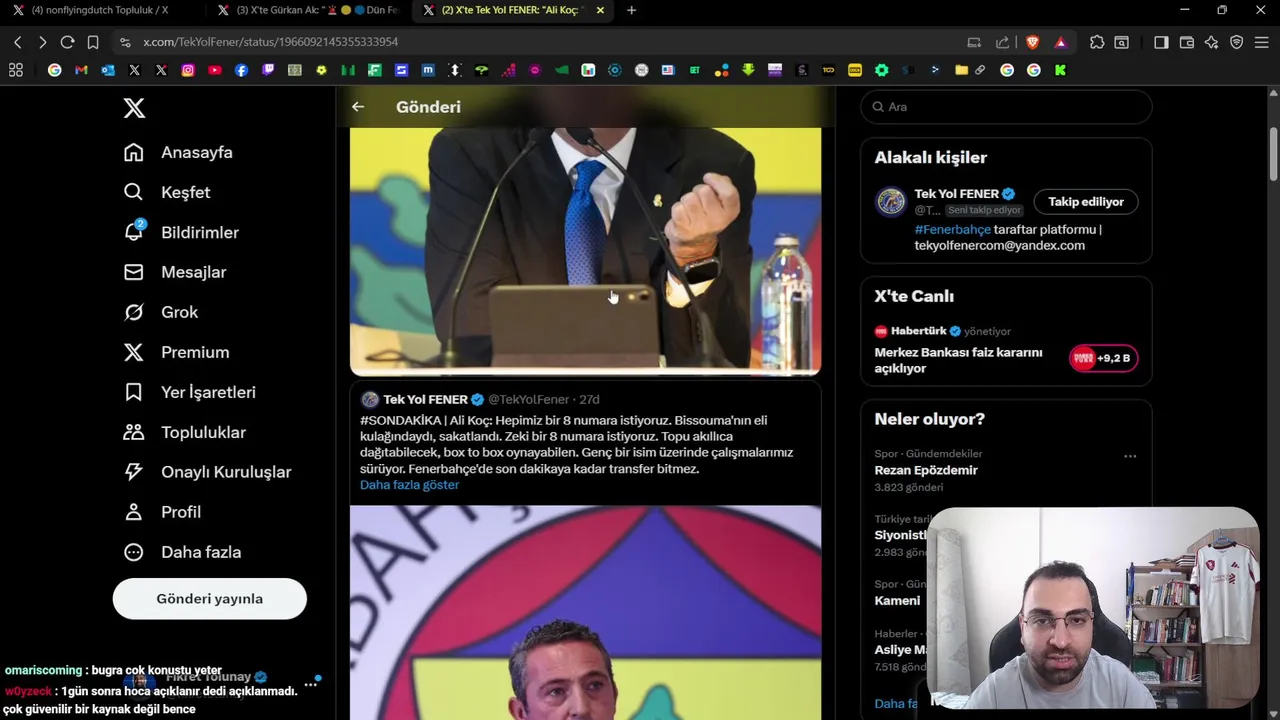Click browser back button
The width and height of the screenshot is (1280, 720).
[x=17, y=42]
